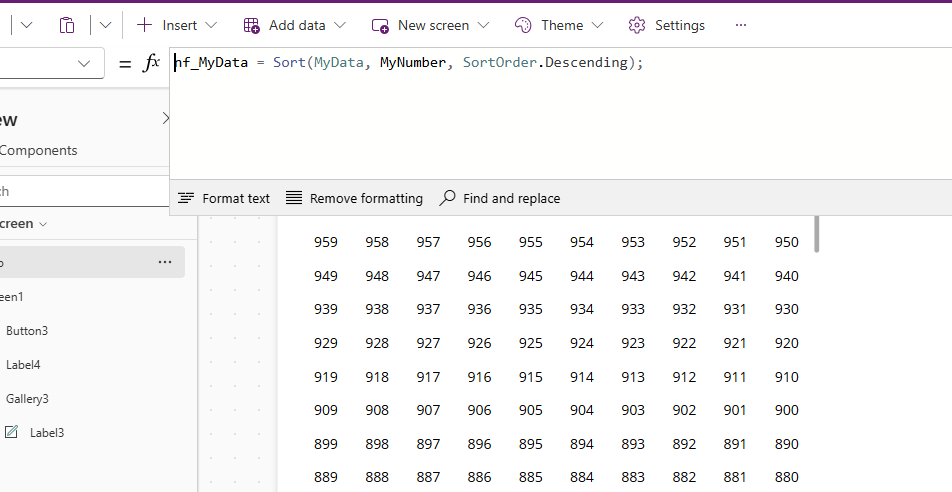Click the gallery cell showing 900
This screenshot has height=492, width=952.
tap(787, 411)
